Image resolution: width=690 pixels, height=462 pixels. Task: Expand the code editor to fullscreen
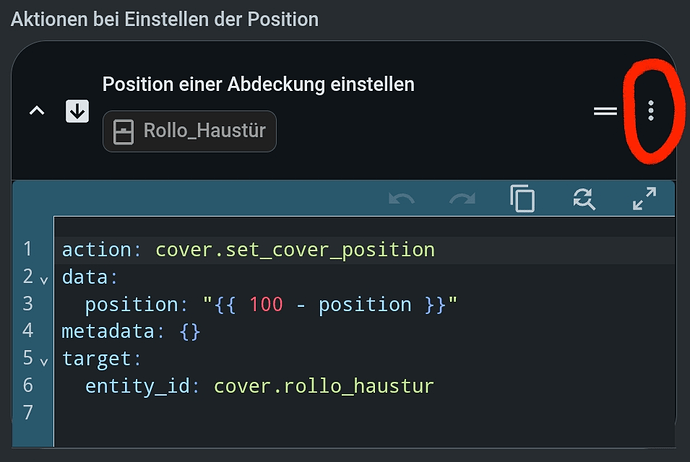[x=645, y=199]
